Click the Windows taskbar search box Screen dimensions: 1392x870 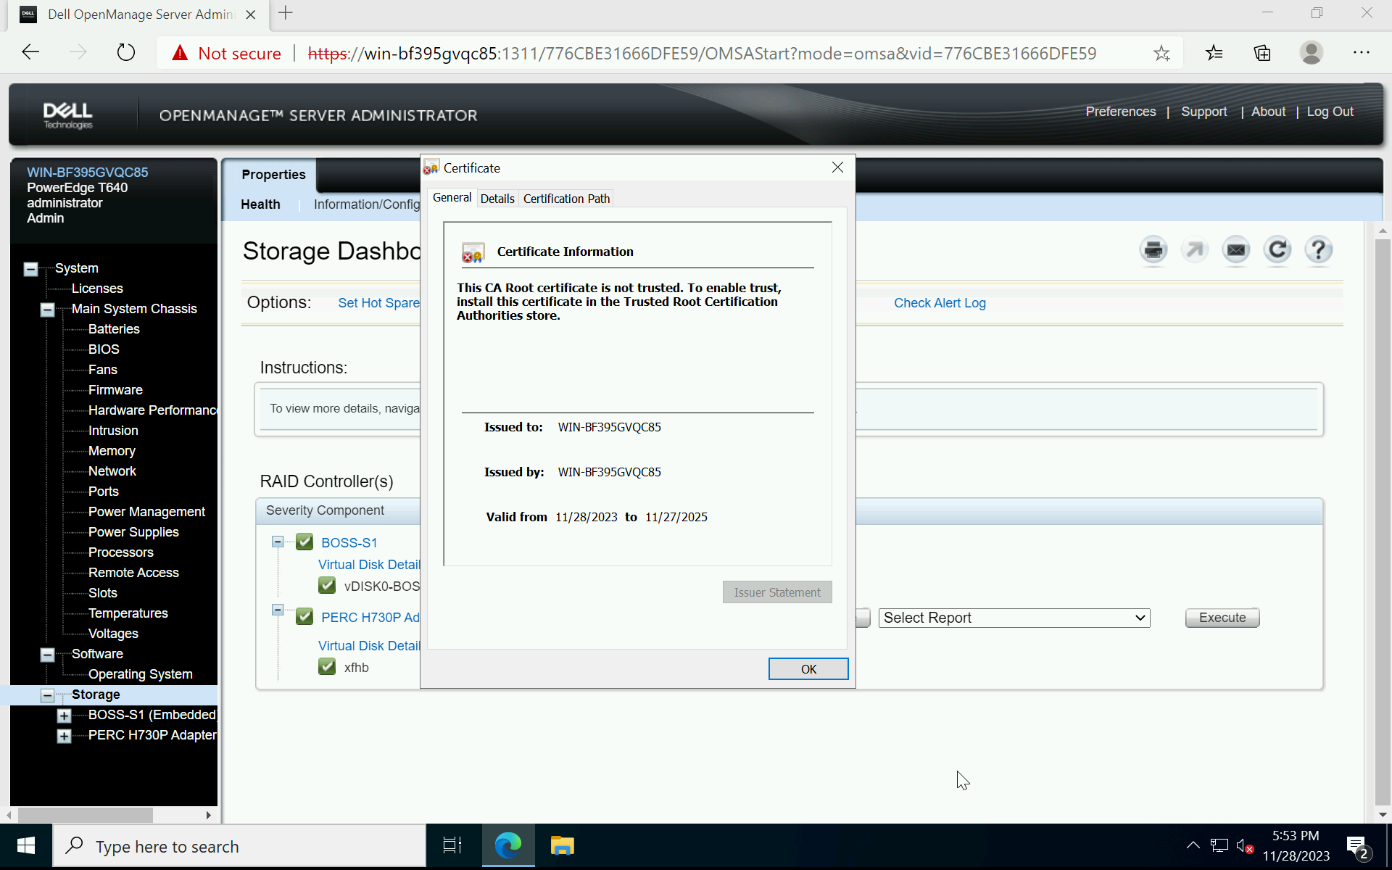(239, 846)
